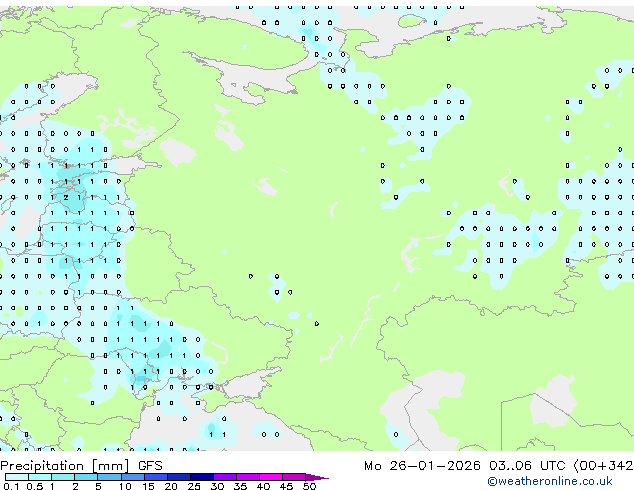The height and width of the screenshot is (490, 634).
Task: Select the 40 to 45 mm magenta swatch
Action: (x=271, y=477)
